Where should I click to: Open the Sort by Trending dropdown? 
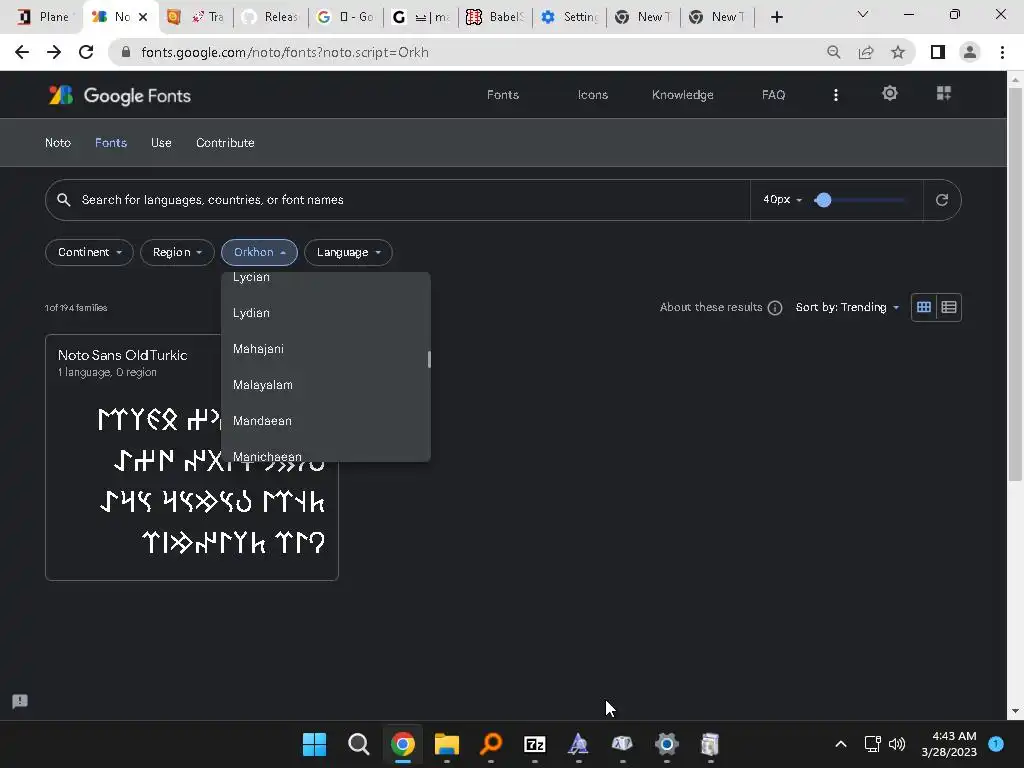click(847, 307)
